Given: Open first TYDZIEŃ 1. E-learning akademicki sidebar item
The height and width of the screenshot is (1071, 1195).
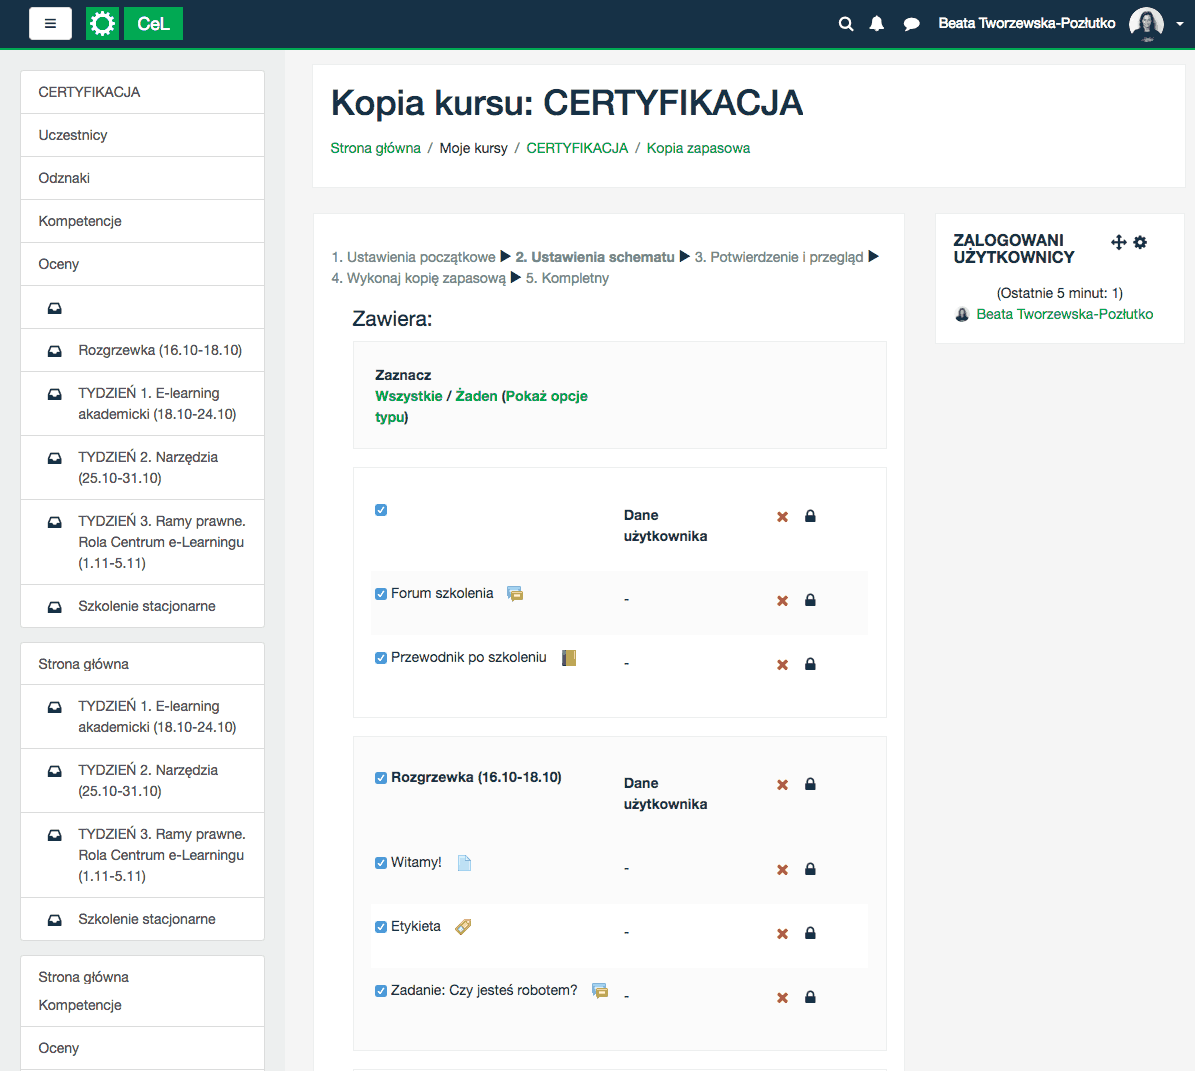Looking at the screenshot, I should point(143,403).
